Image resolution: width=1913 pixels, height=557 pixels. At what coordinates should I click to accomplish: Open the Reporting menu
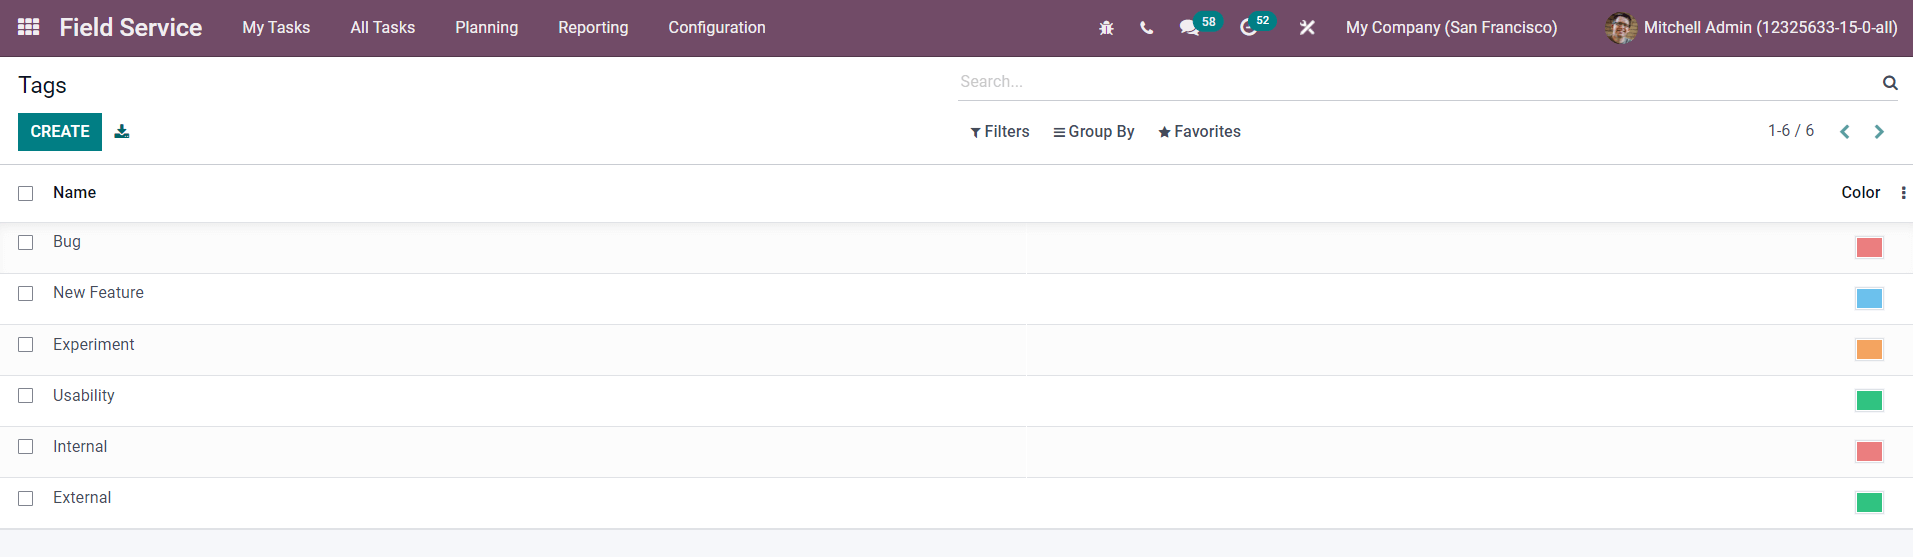coord(593,28)
